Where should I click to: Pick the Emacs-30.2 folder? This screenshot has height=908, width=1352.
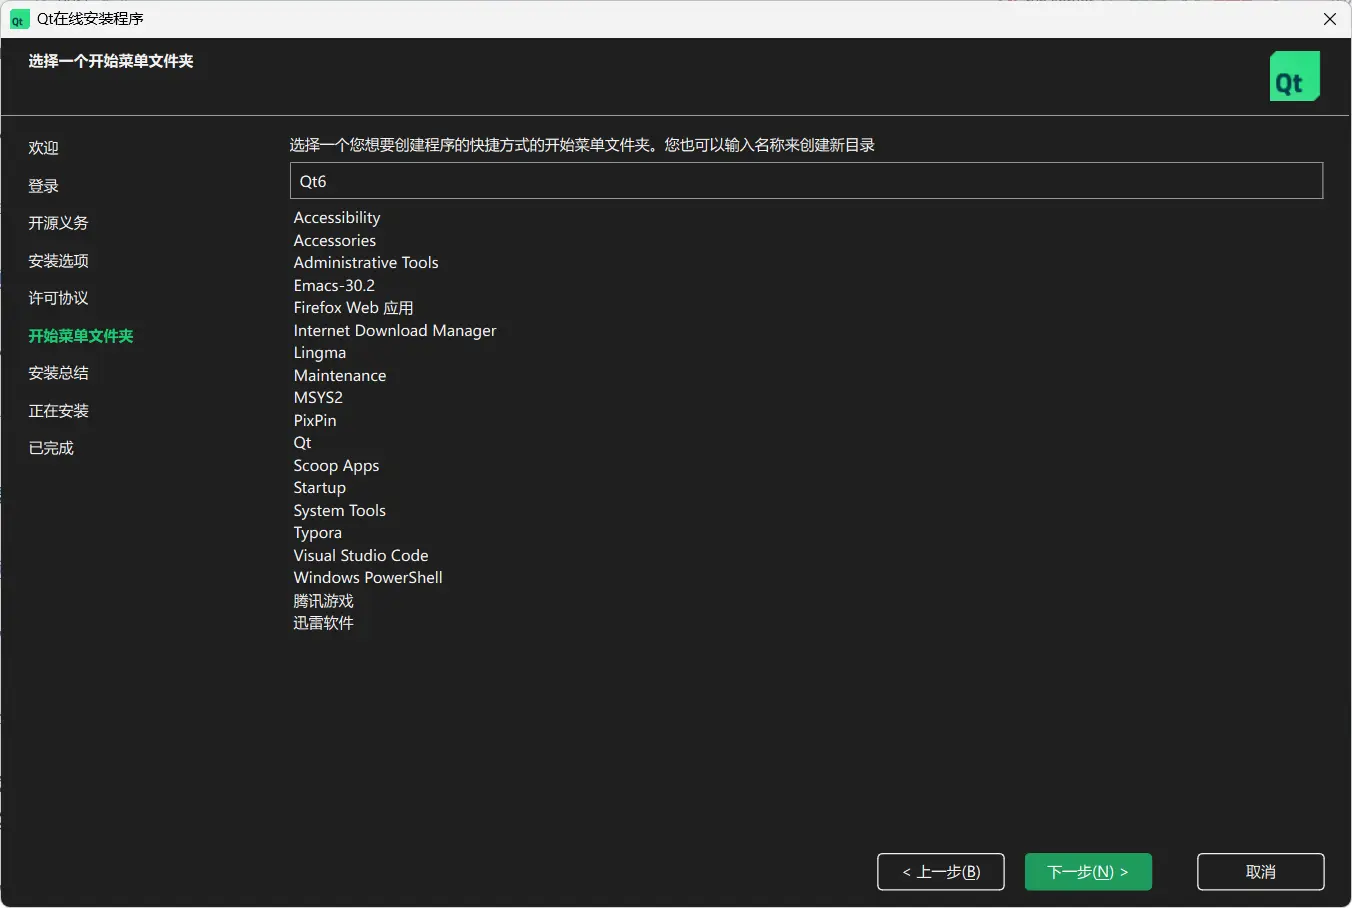click(334, 286)
